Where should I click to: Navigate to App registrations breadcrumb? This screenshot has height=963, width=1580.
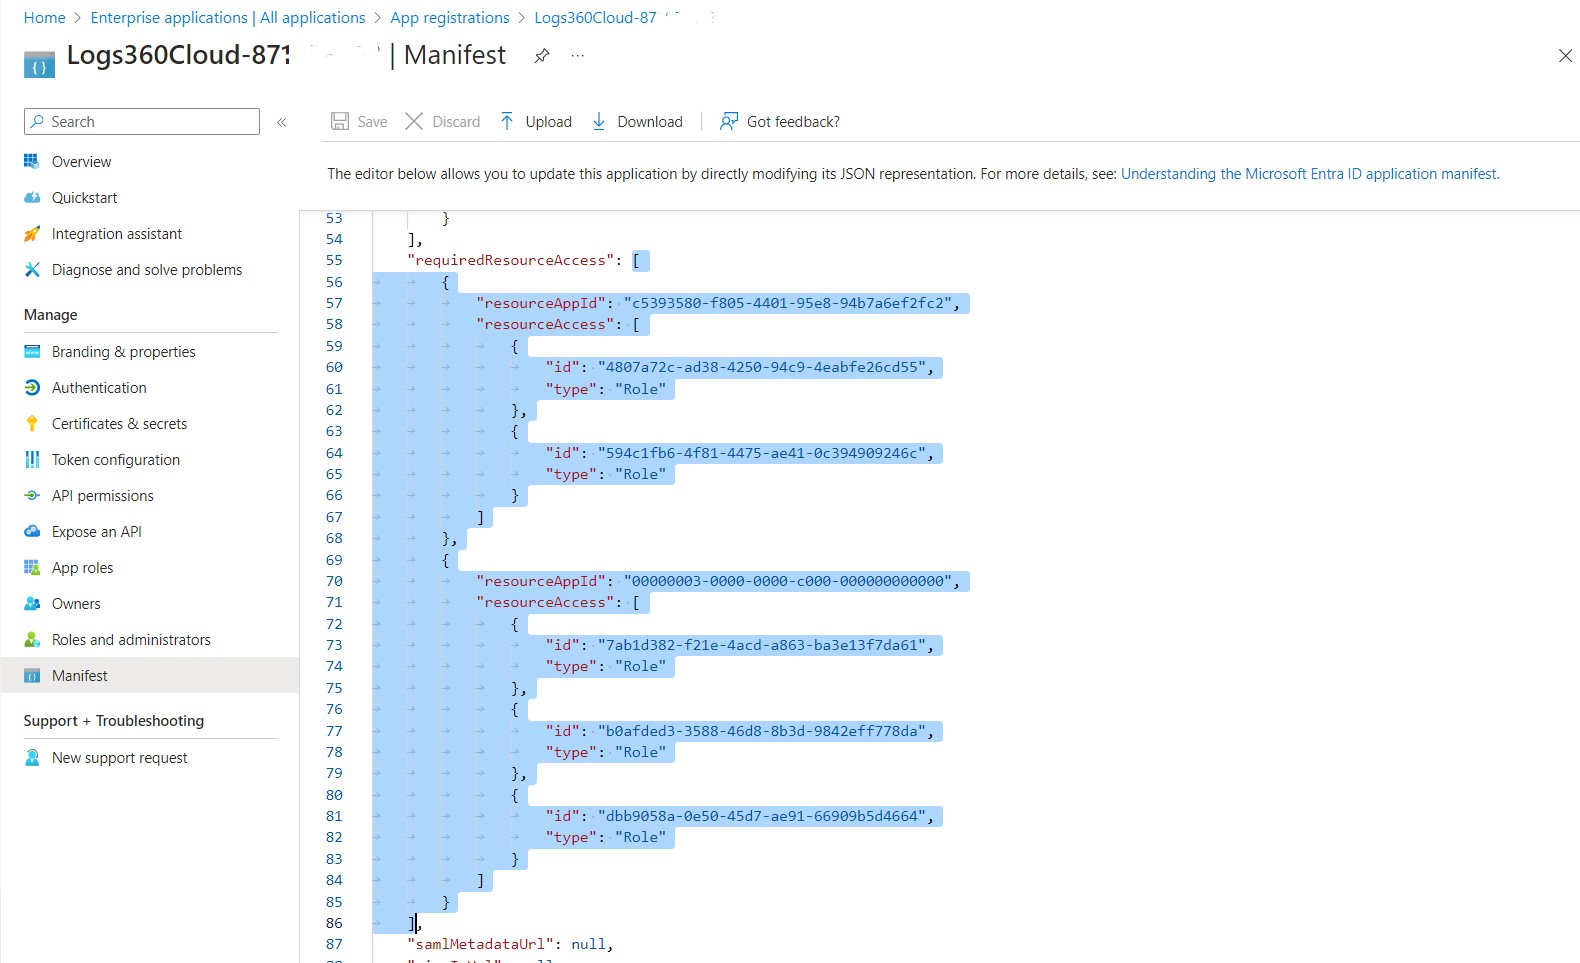click(x=449, y=17)
